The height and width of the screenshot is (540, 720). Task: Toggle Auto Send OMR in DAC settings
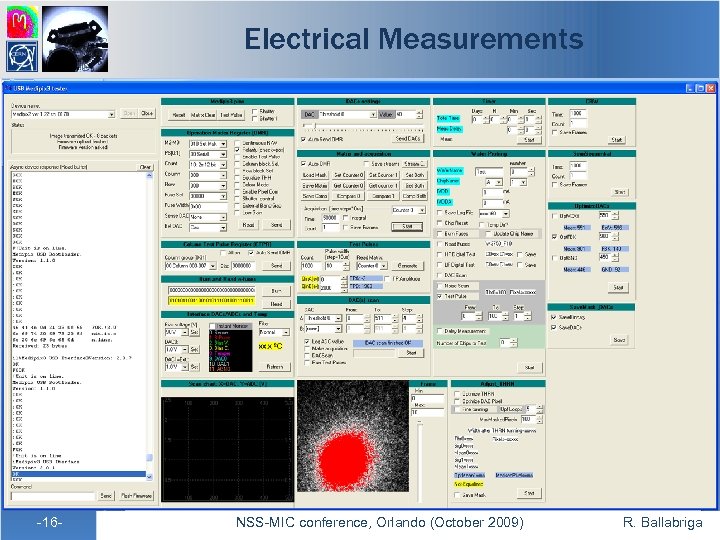304,139
